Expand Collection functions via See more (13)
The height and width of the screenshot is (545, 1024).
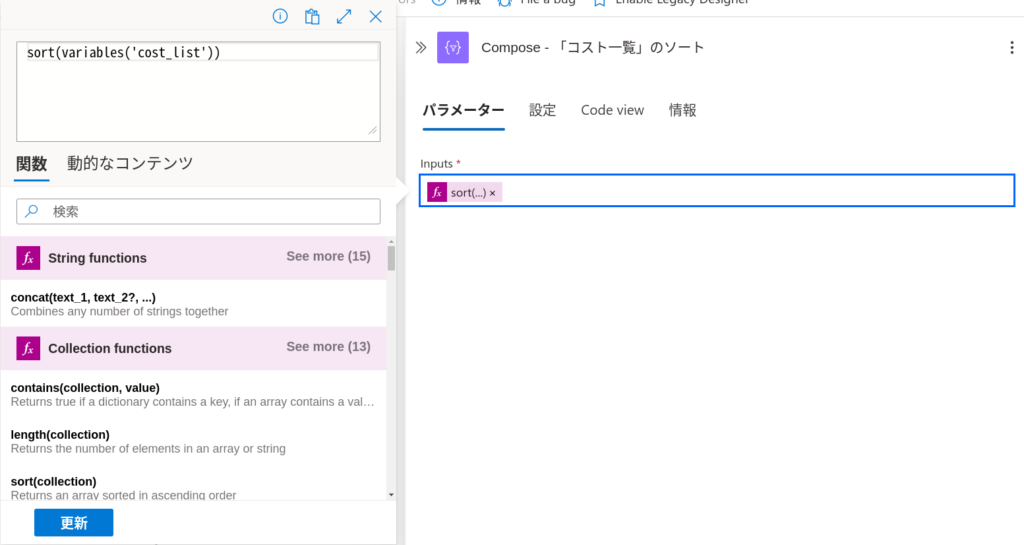click(328, 347)
